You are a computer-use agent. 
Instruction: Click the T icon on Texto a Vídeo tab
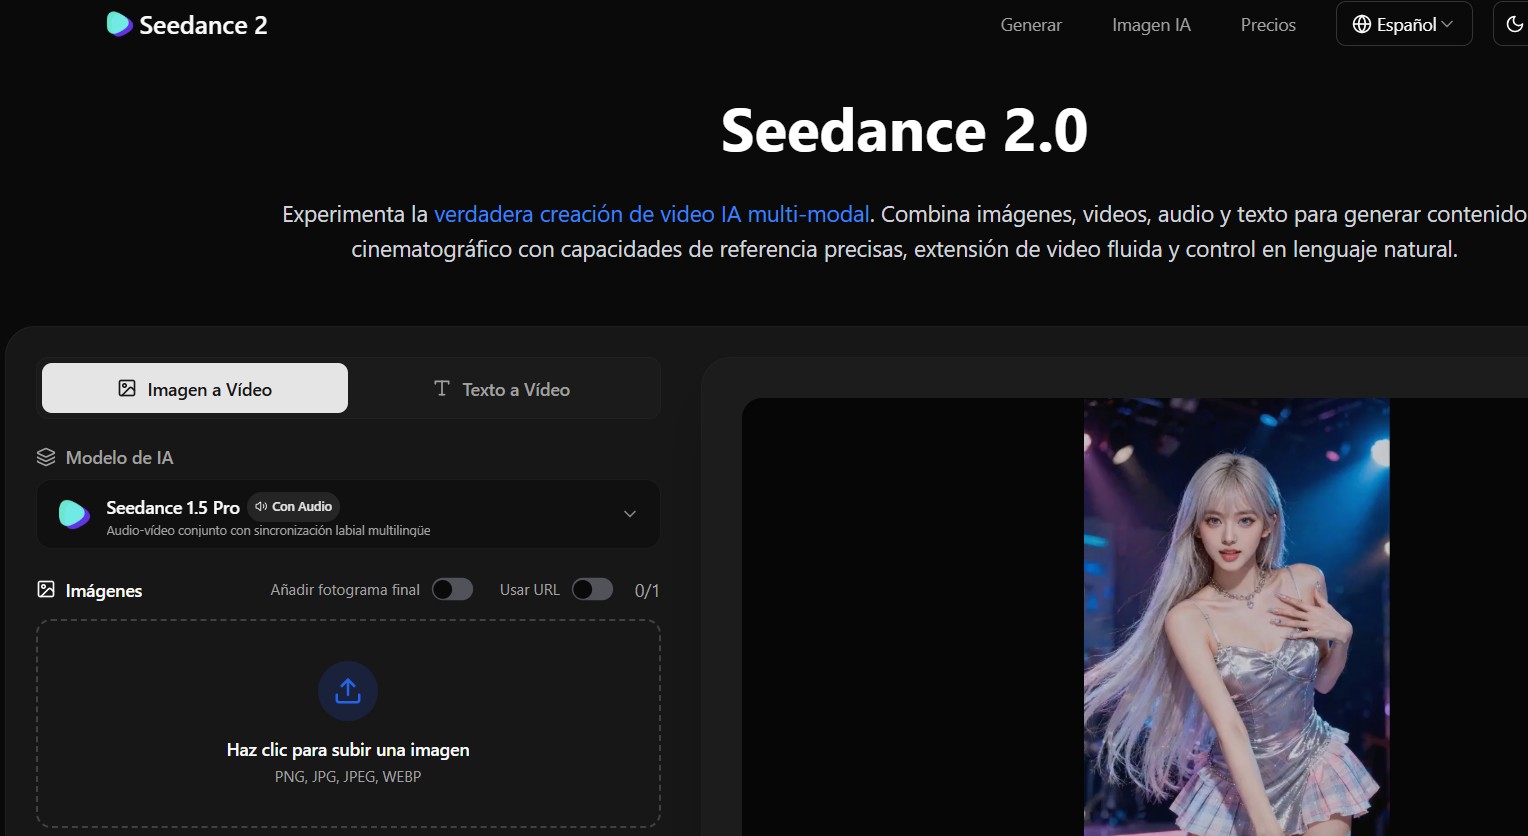point(441,389)
